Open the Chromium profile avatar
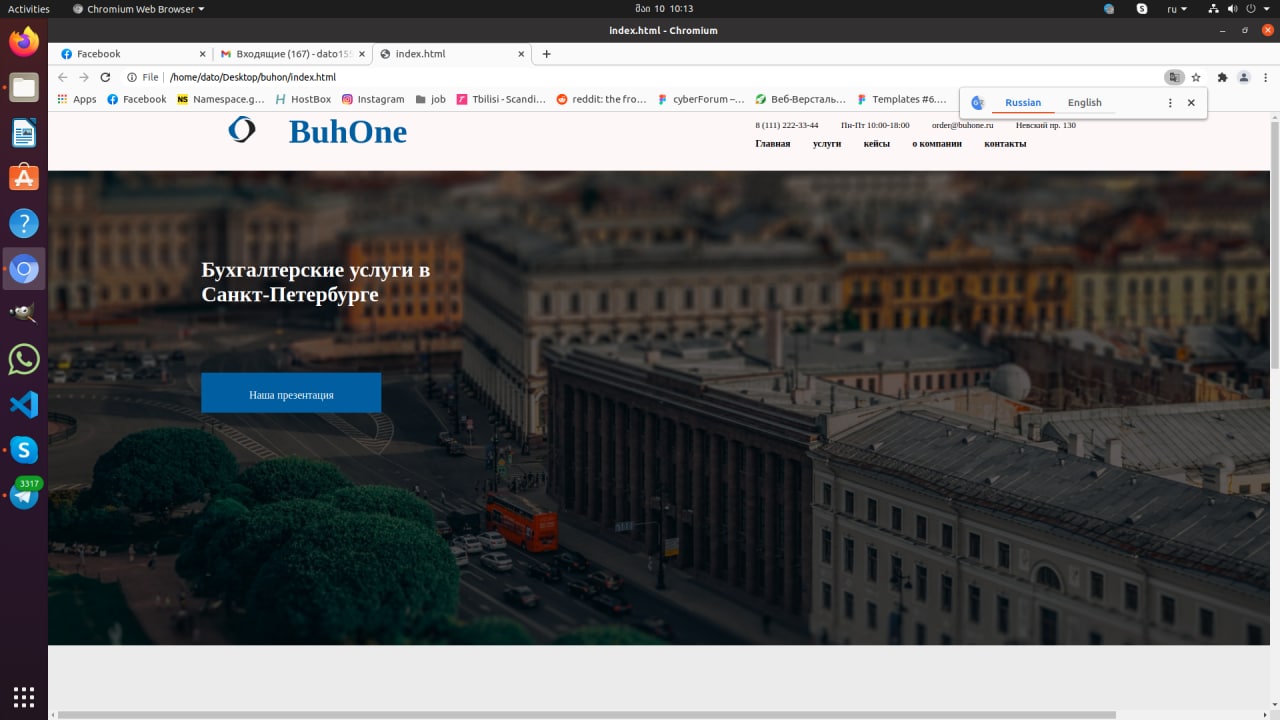1280x720 pixels. pos(1244,77)
